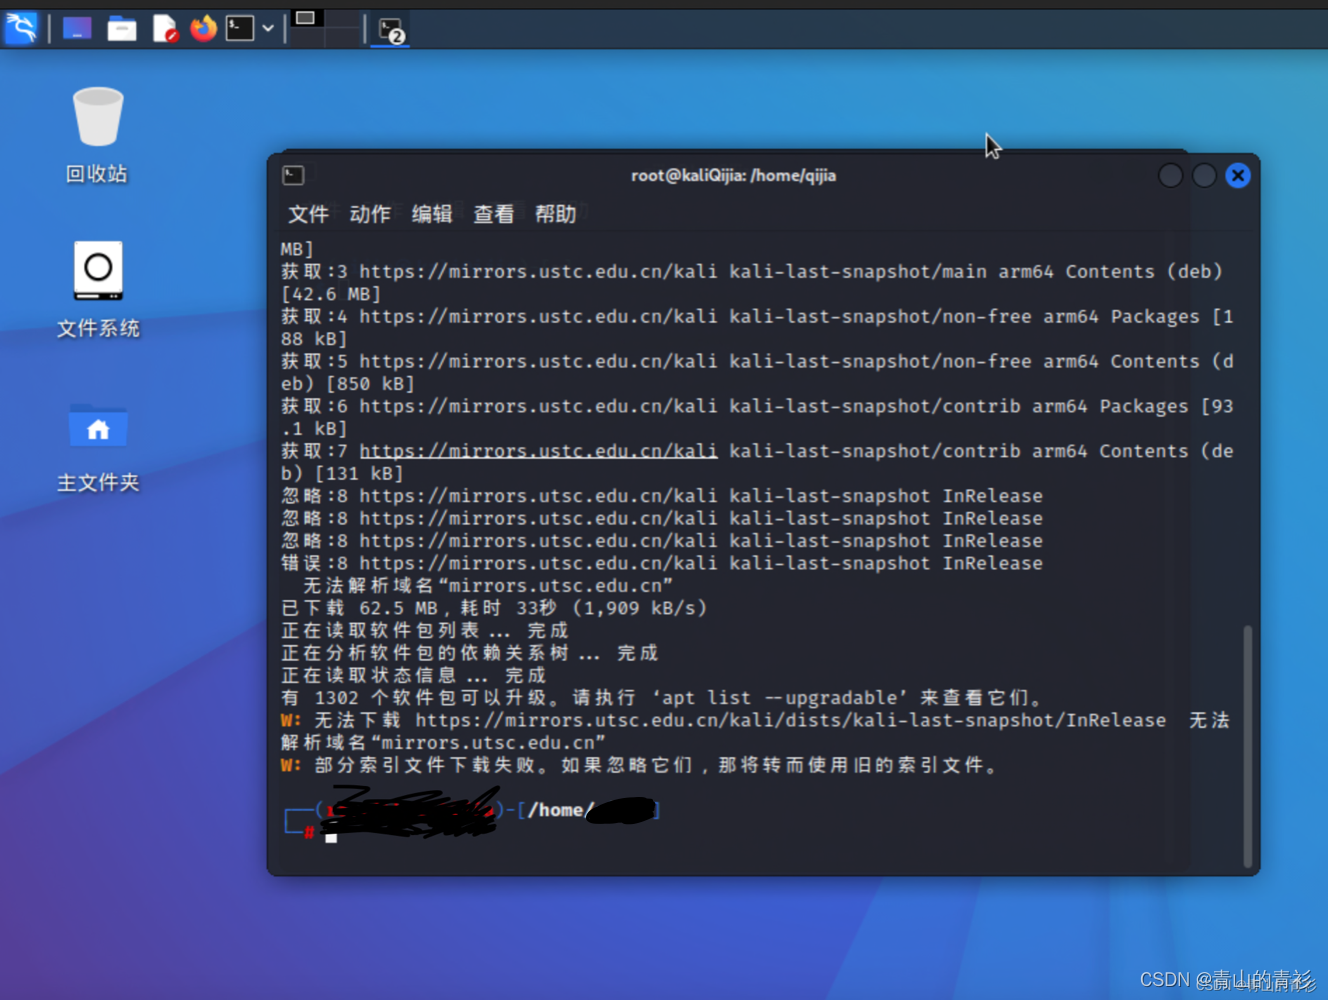Launch the text editor from the panel
Image resolution: width=1328 pixels, height=1000 pixels.
coord(164,29)
